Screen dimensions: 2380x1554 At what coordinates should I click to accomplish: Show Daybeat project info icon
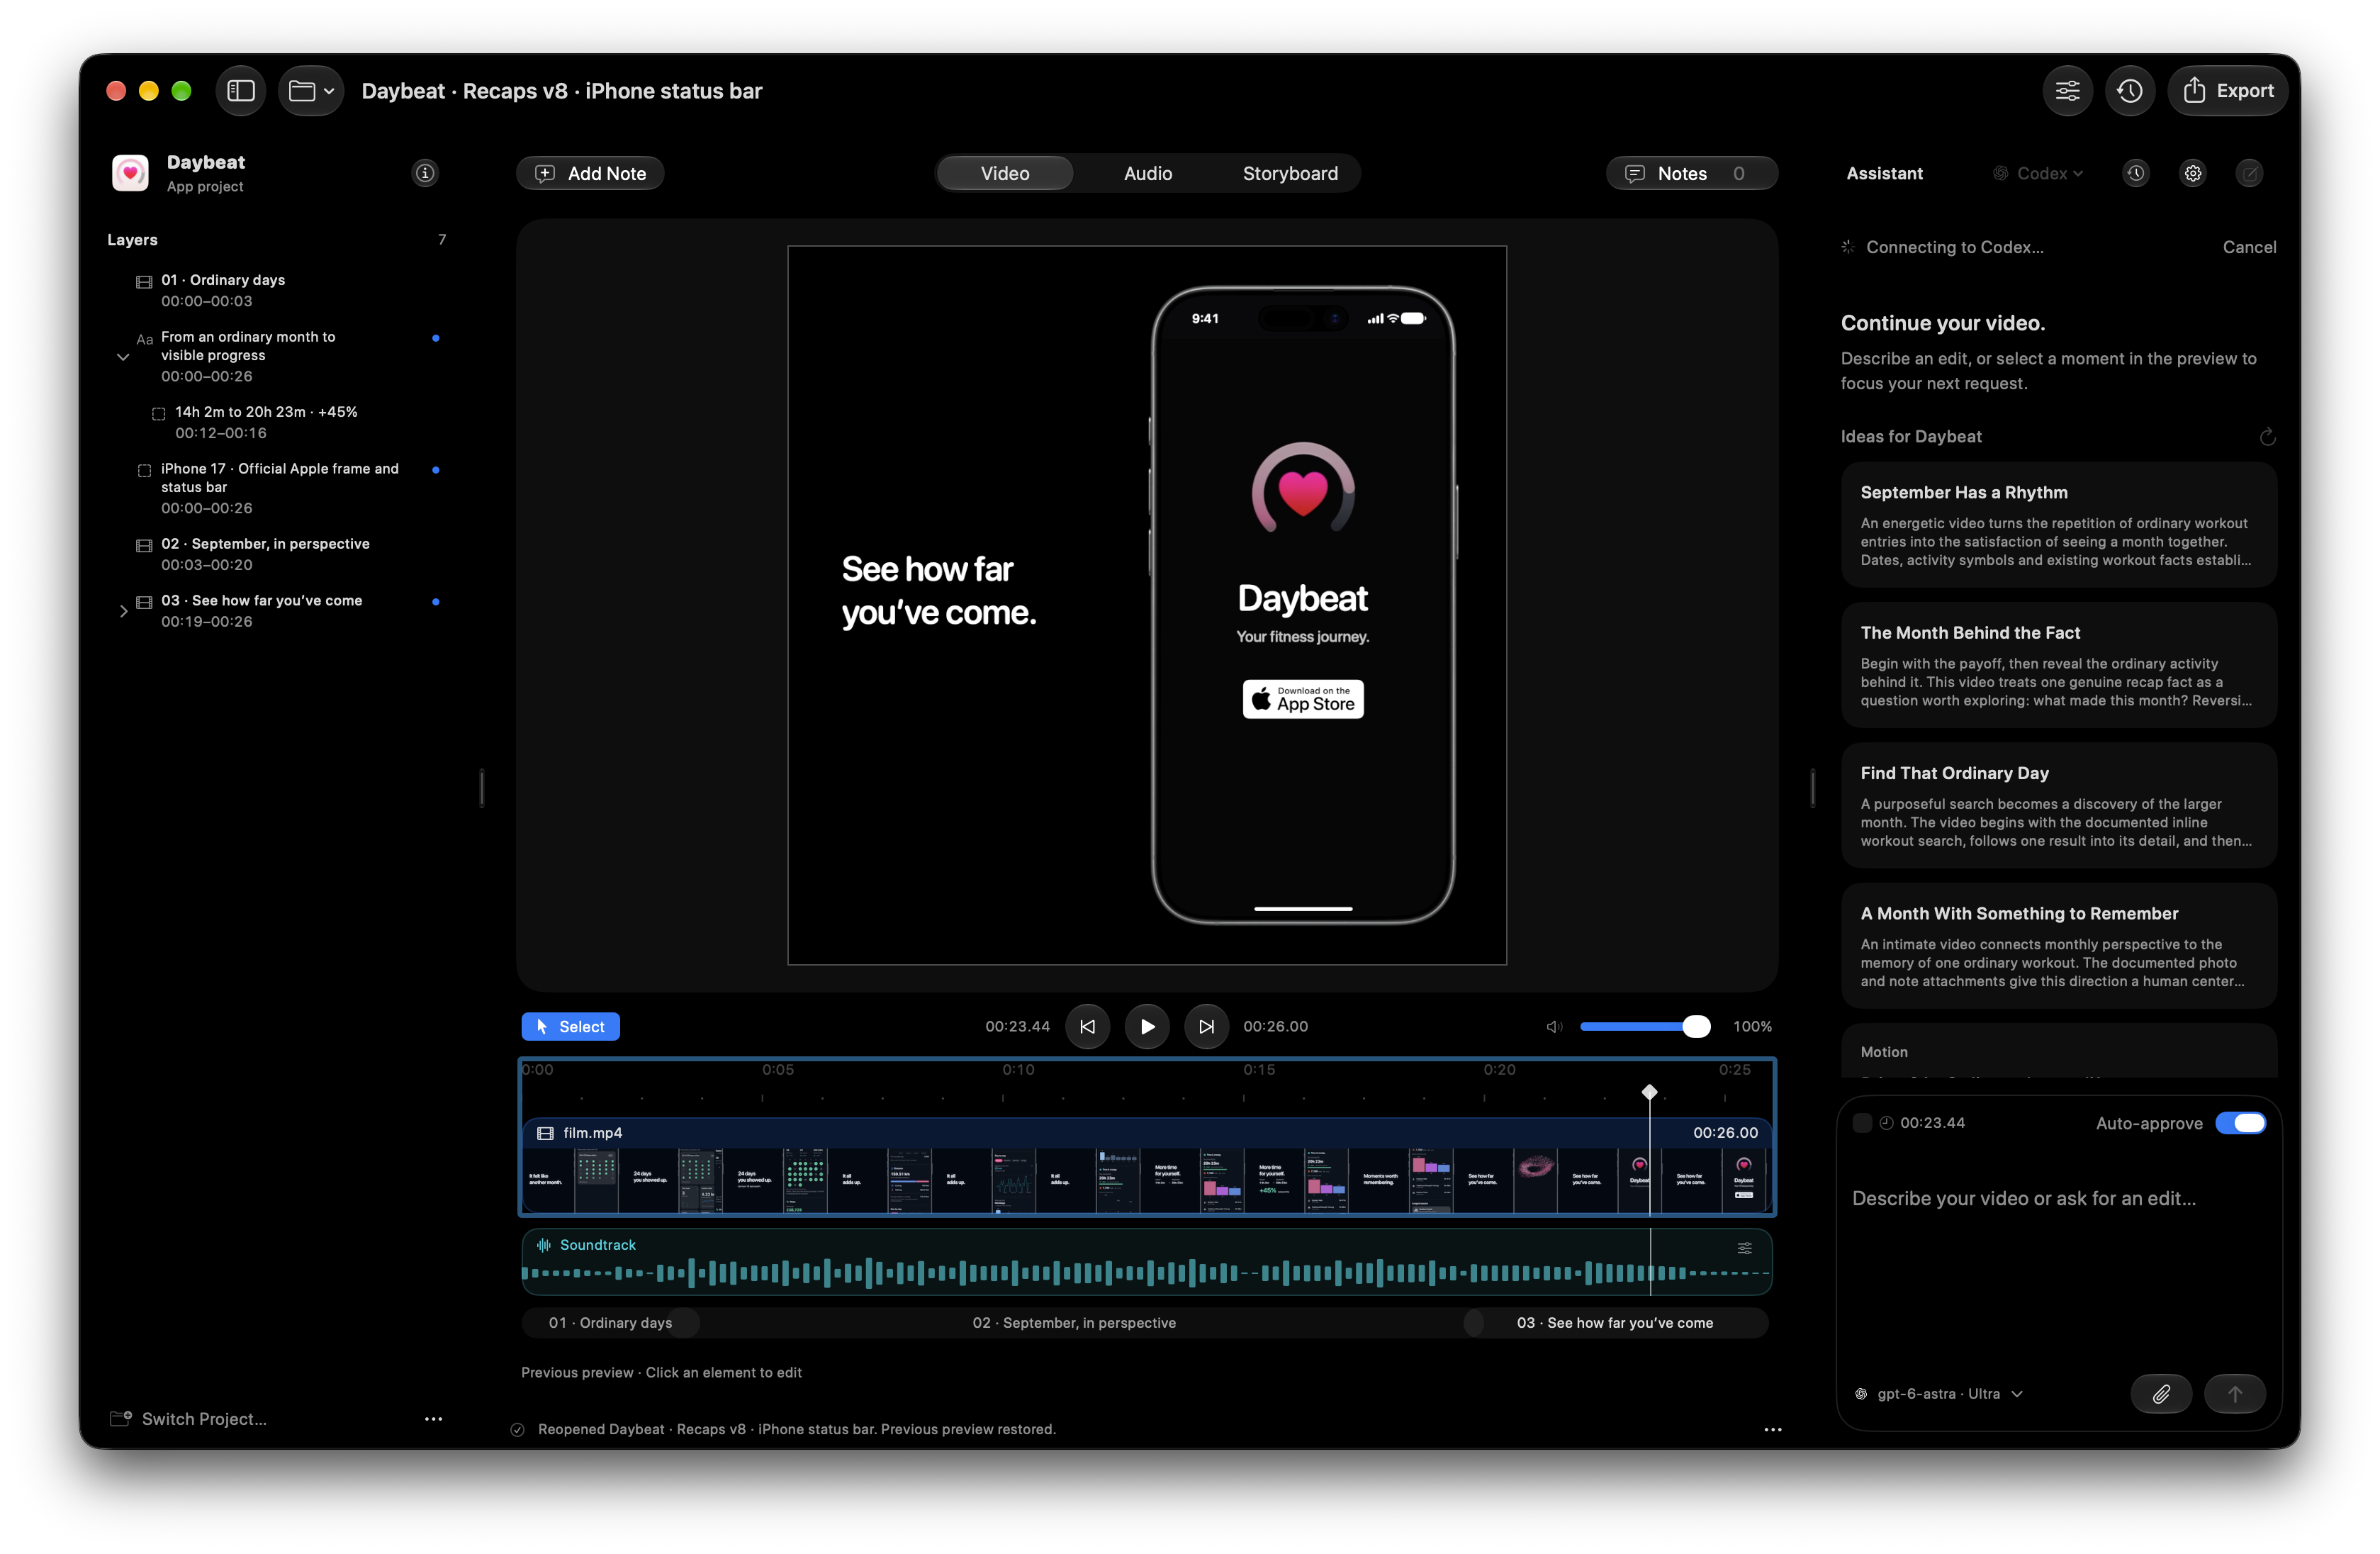pyautogui.click(x=425, y=173)
